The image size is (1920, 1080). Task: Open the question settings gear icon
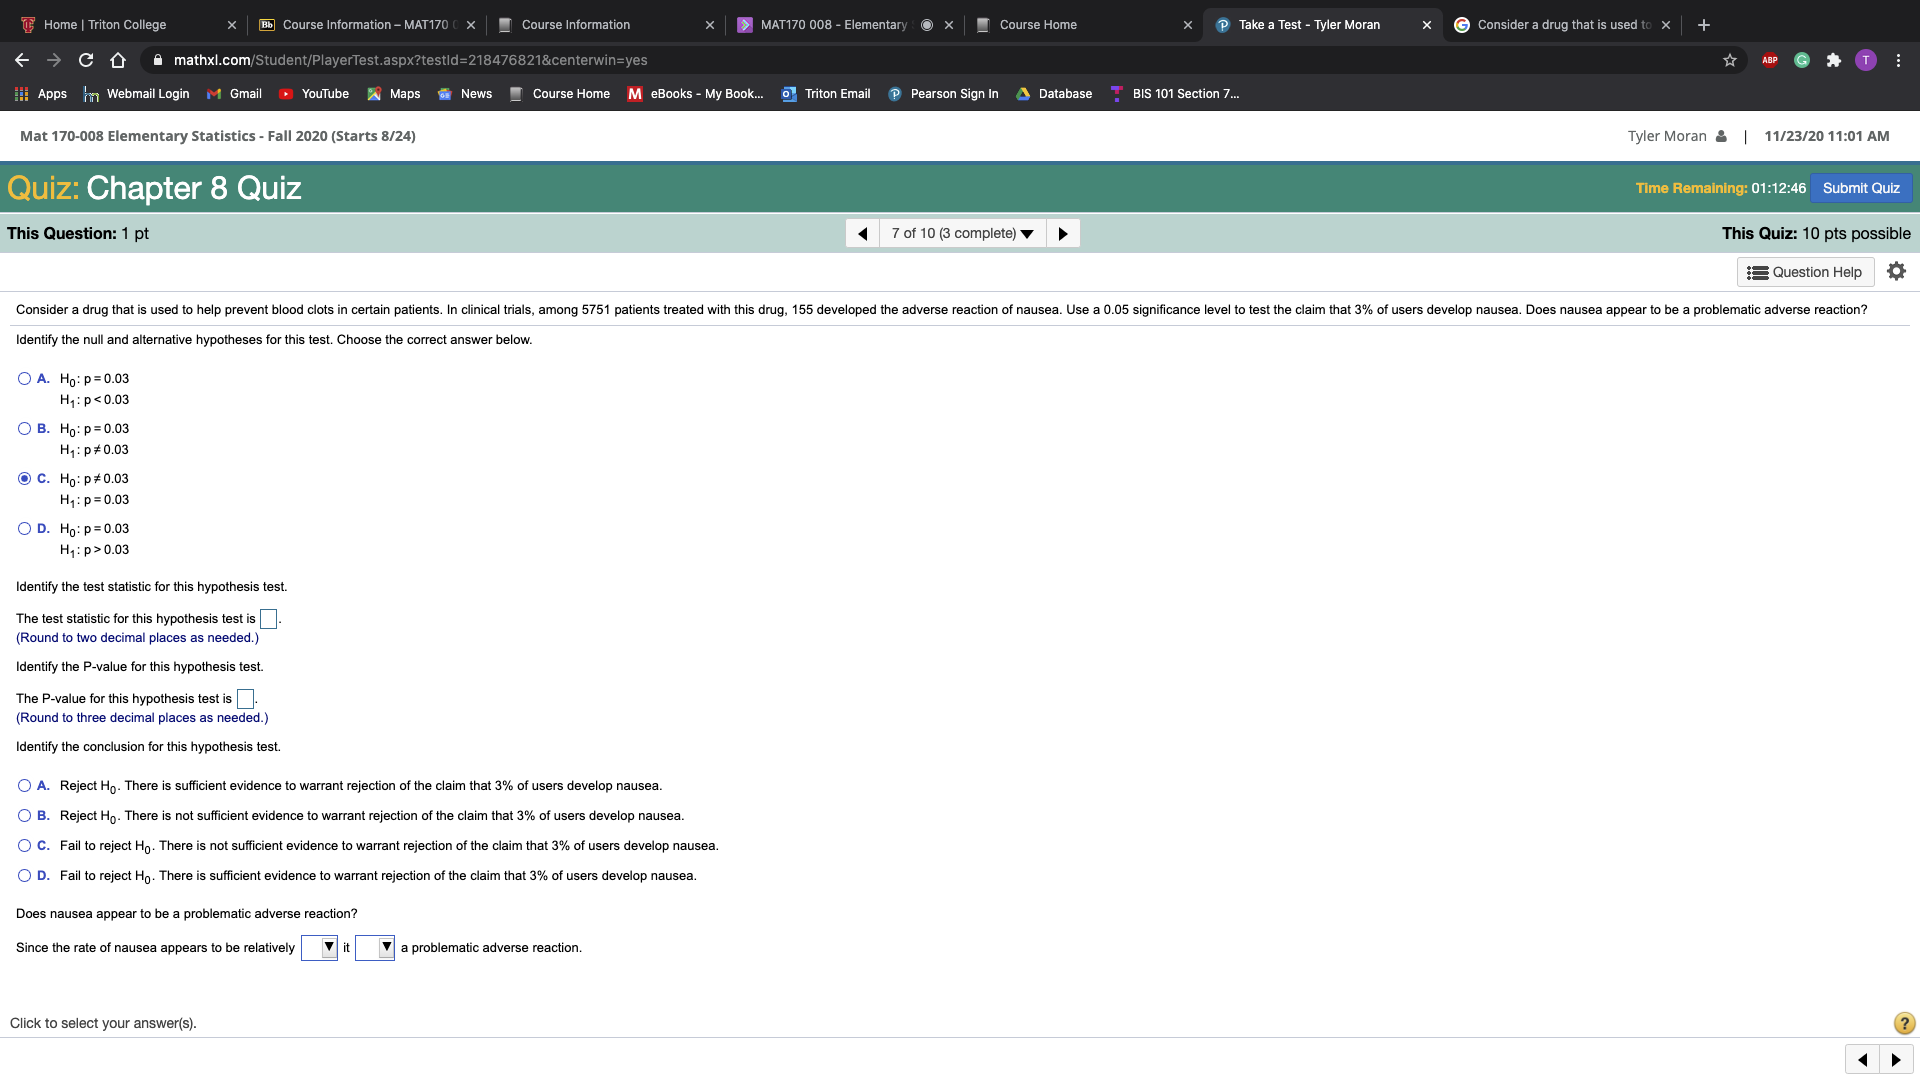pos(1896,271)
